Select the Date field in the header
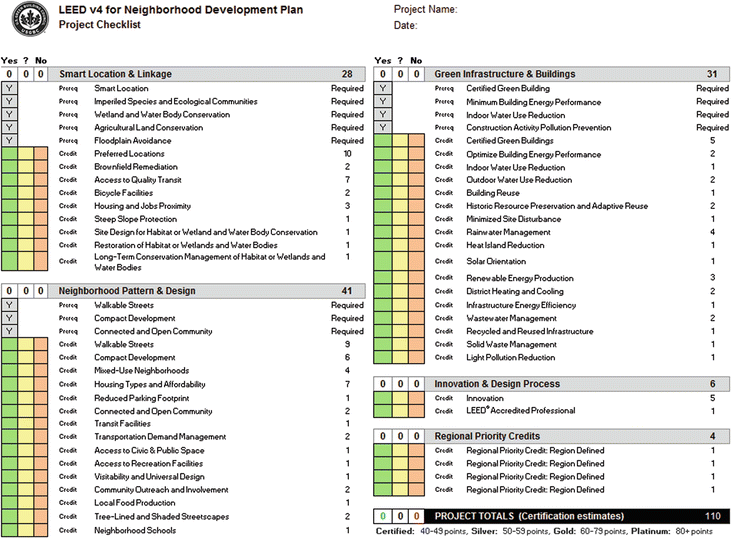Image resolution: width=732 pixels, height=539 pixels. (405, 26)
